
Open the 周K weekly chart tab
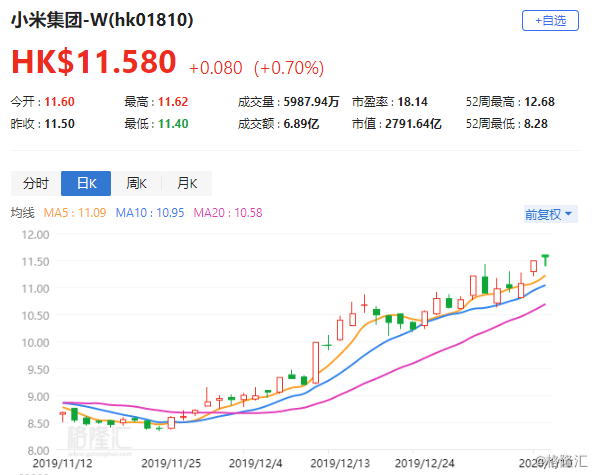click(137, 183)
